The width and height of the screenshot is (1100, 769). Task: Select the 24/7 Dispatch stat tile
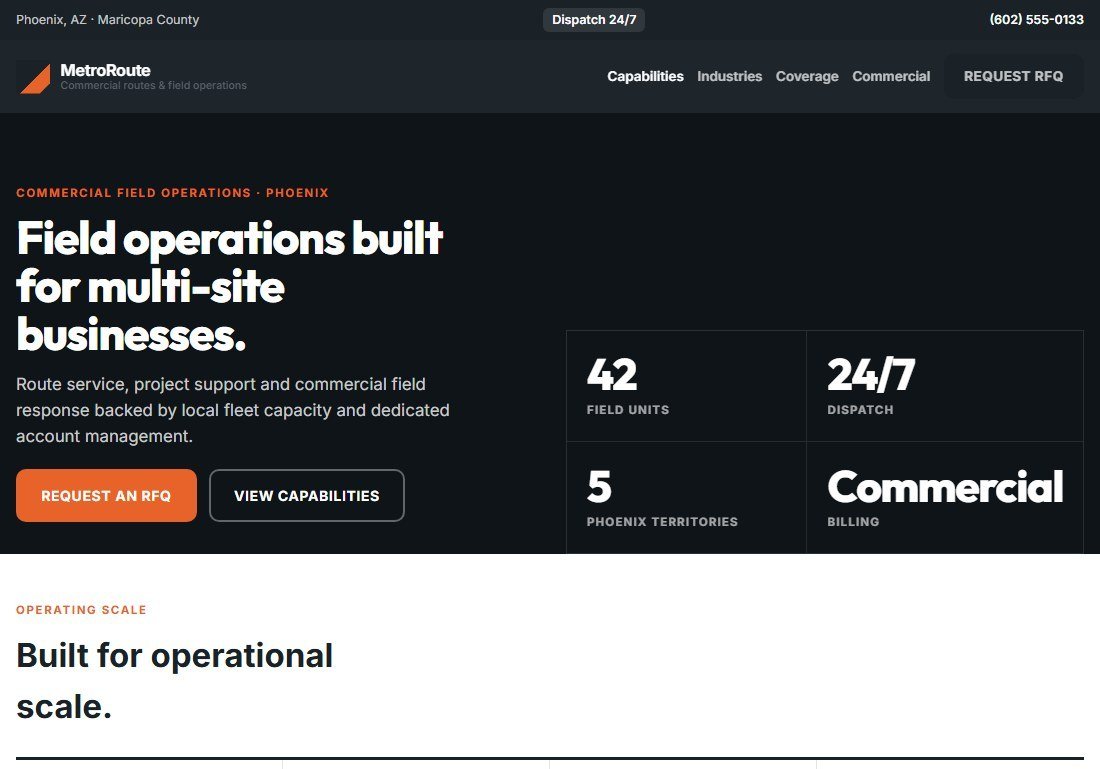[945, 386]
